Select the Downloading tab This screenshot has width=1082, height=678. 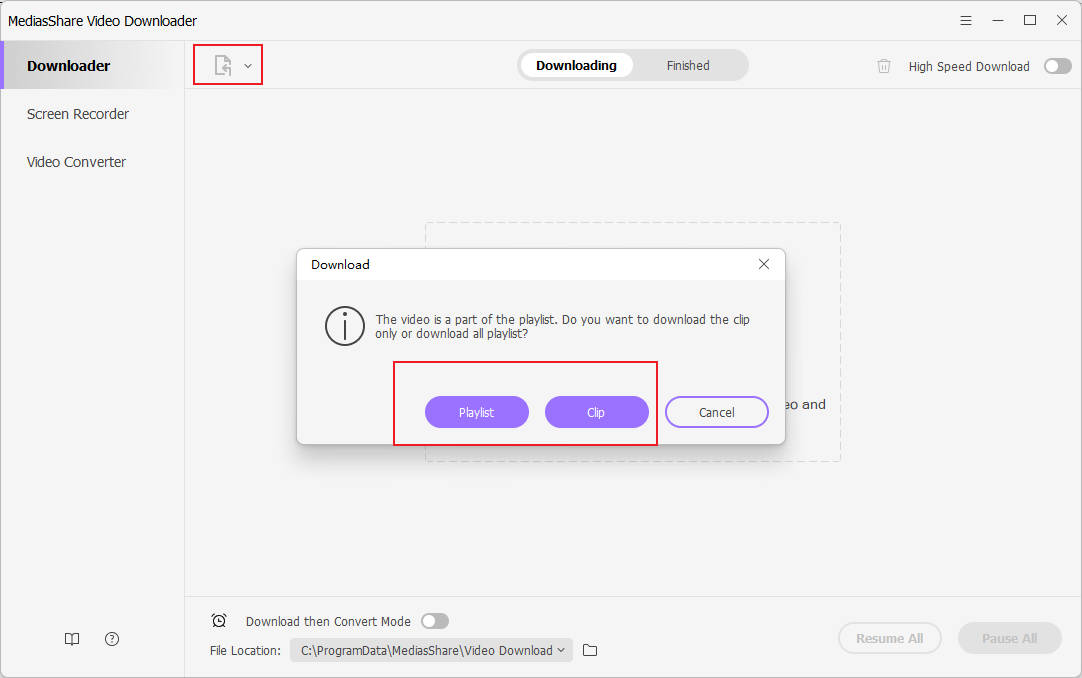[x=576, y=66]
